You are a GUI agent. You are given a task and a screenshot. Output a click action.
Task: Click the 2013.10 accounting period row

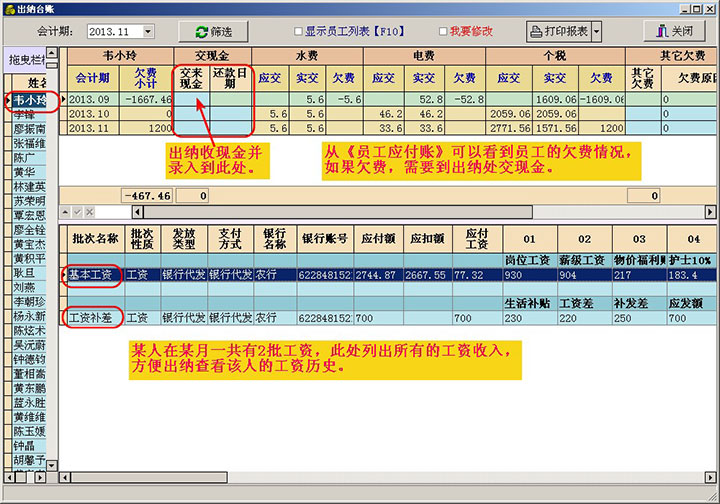click(x=90, y=114)
